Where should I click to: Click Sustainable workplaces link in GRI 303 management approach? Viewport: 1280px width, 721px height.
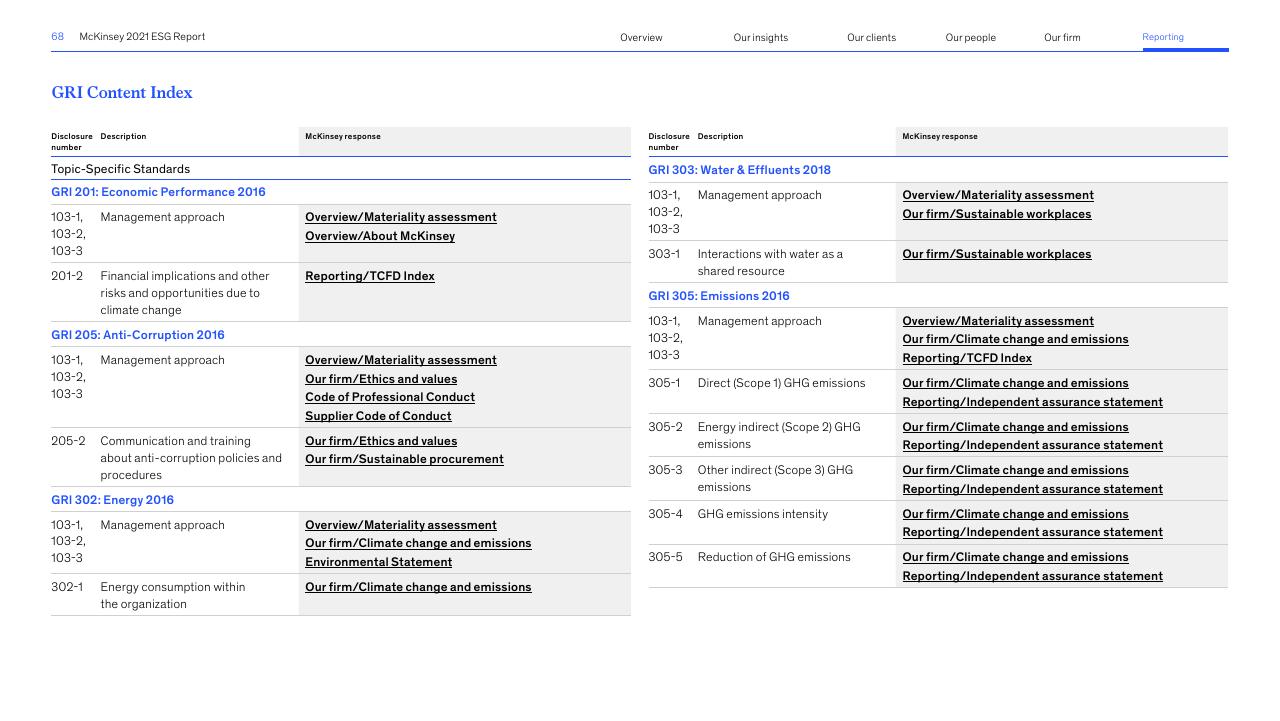[x=997, y=214]
